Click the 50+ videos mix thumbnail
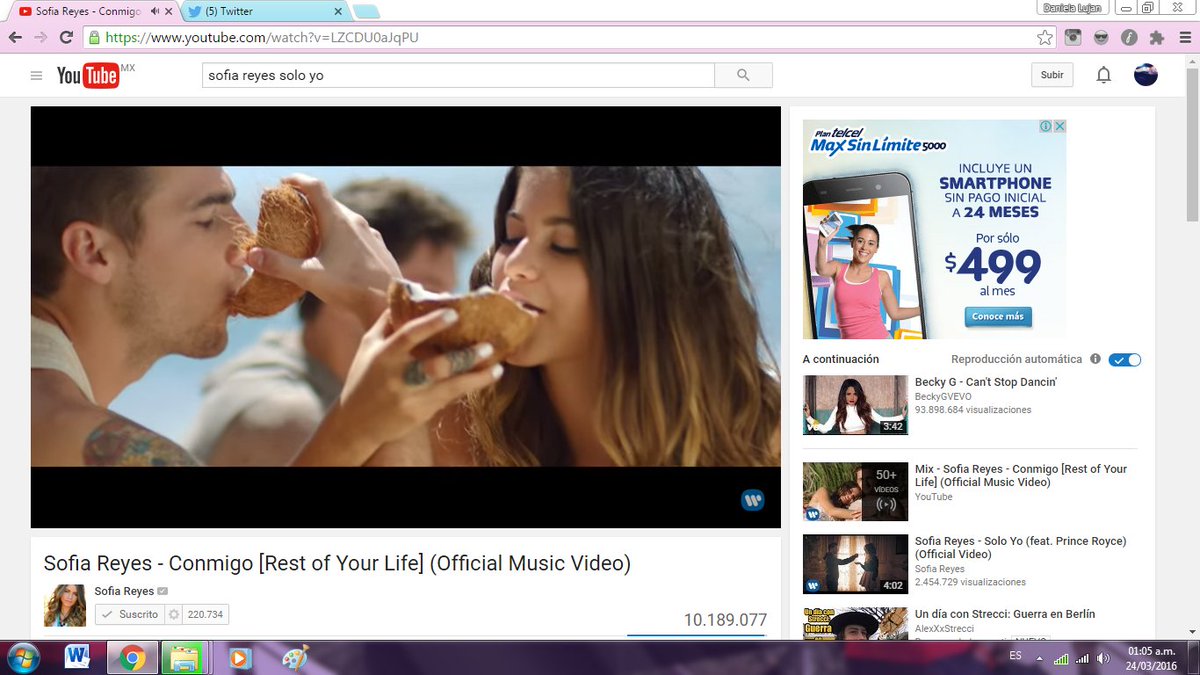This screenshot has width=1200, height=675. coord(855,491)
